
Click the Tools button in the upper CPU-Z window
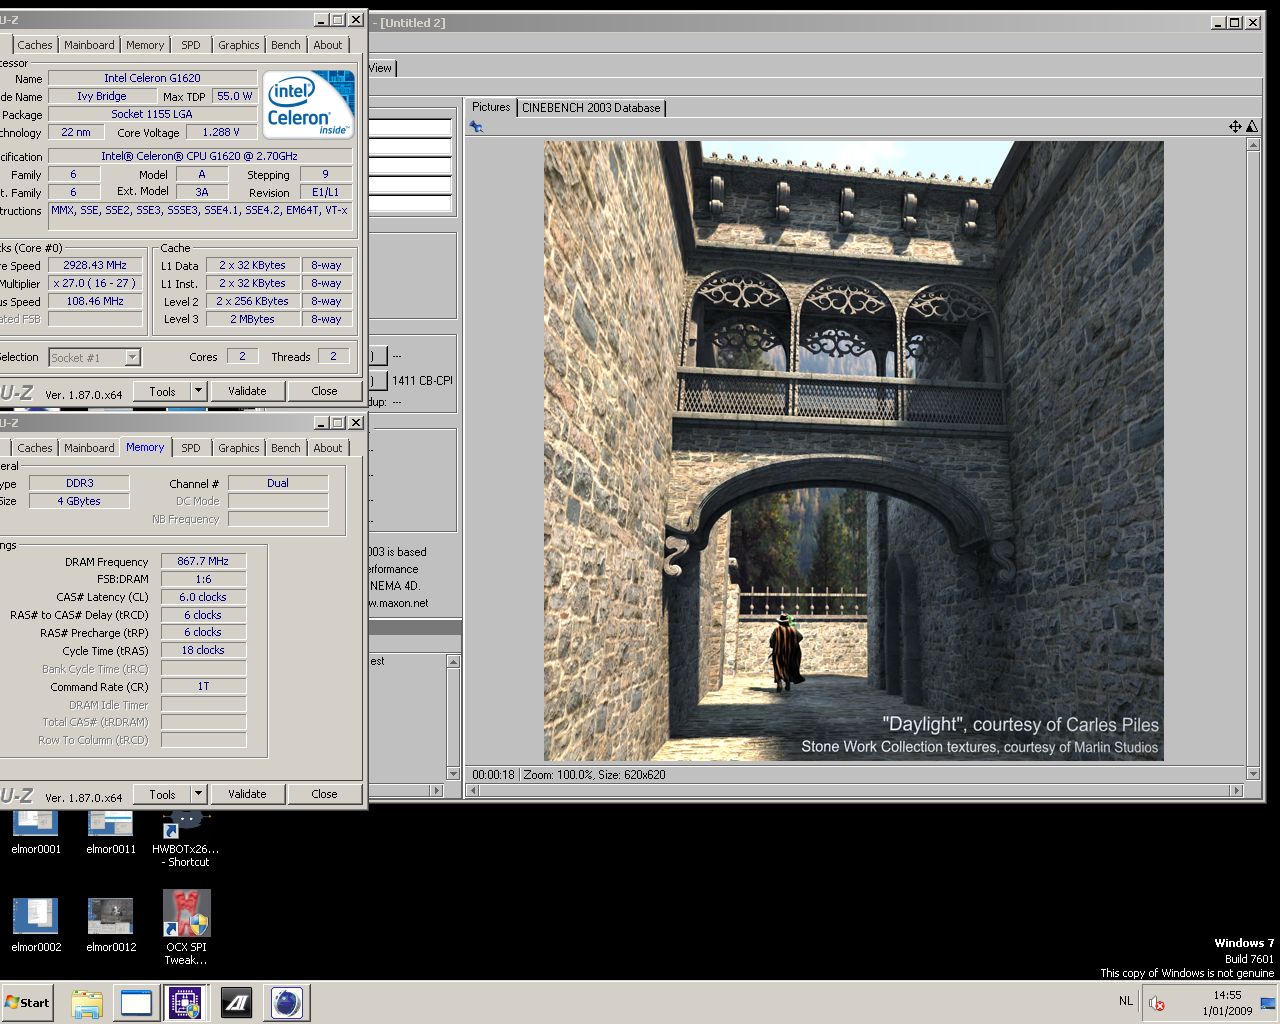162,391
